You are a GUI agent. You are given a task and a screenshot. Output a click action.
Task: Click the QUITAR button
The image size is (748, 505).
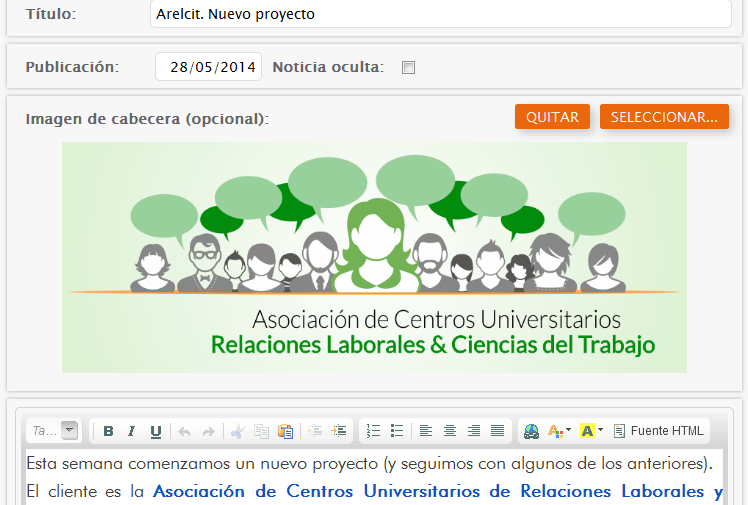552,117
